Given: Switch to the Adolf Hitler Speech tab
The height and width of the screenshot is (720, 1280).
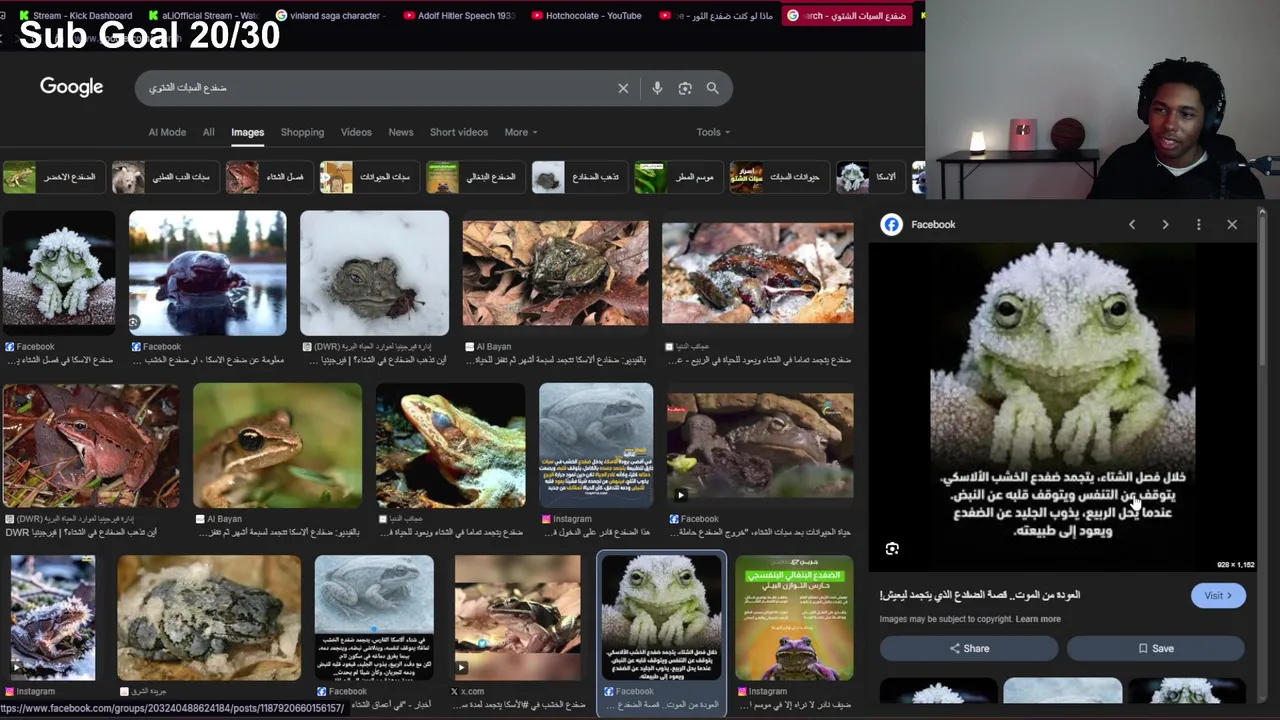Looking at the screenshot, I should 458,16.
